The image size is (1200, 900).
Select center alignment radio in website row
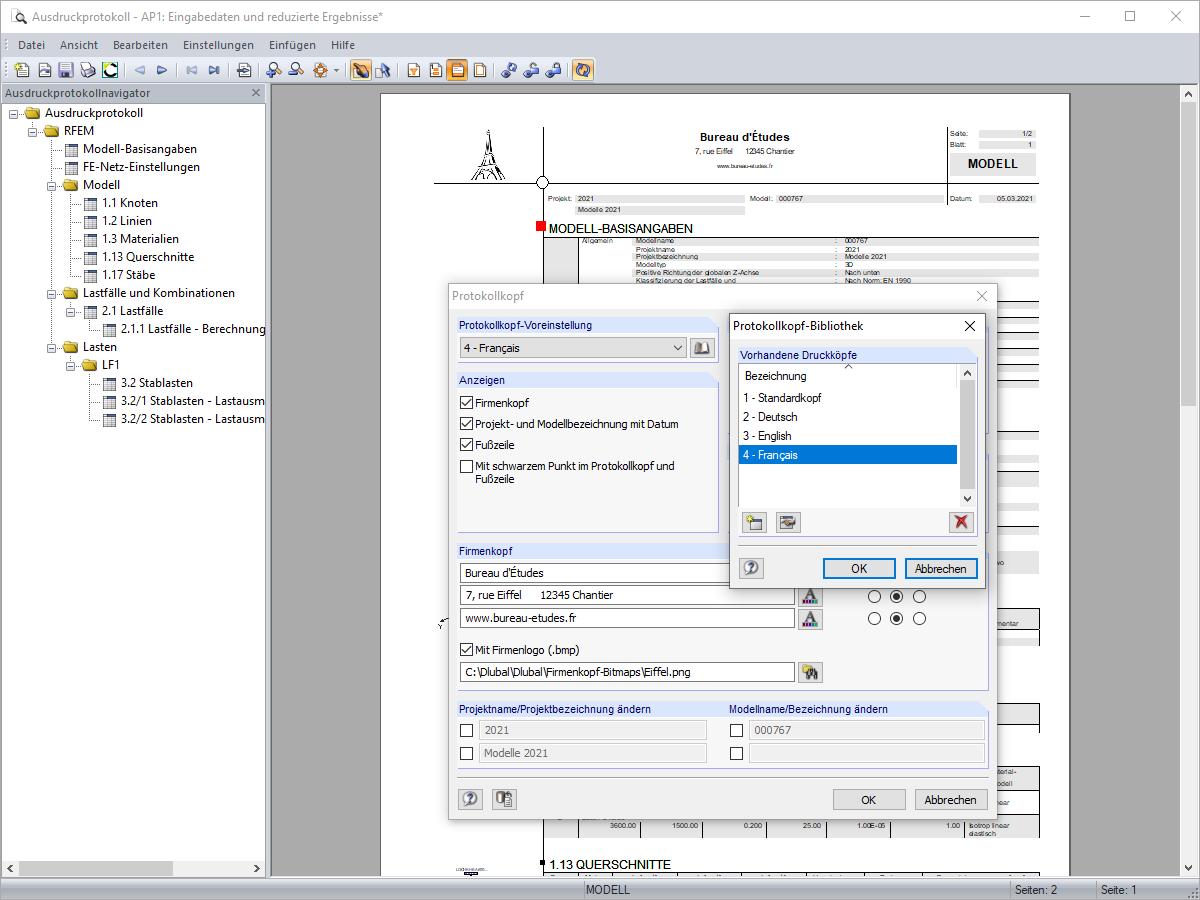897,619
